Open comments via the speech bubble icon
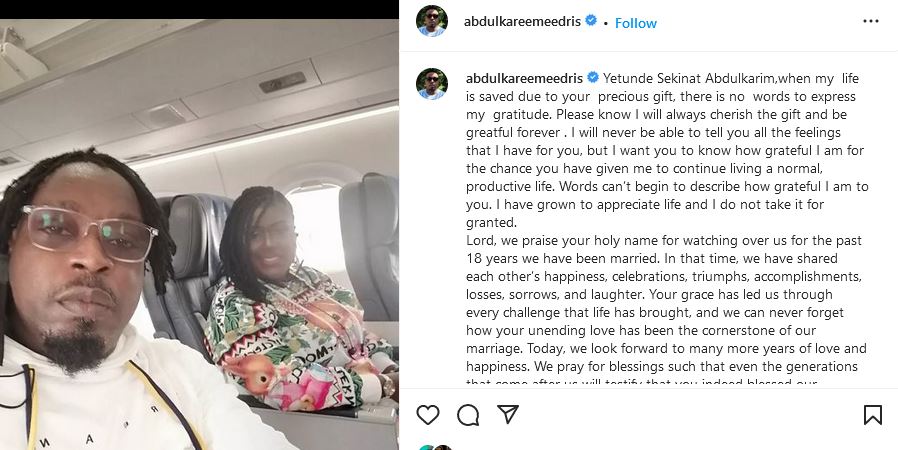The width and height of the screenshot is (898, 450). 468,415
